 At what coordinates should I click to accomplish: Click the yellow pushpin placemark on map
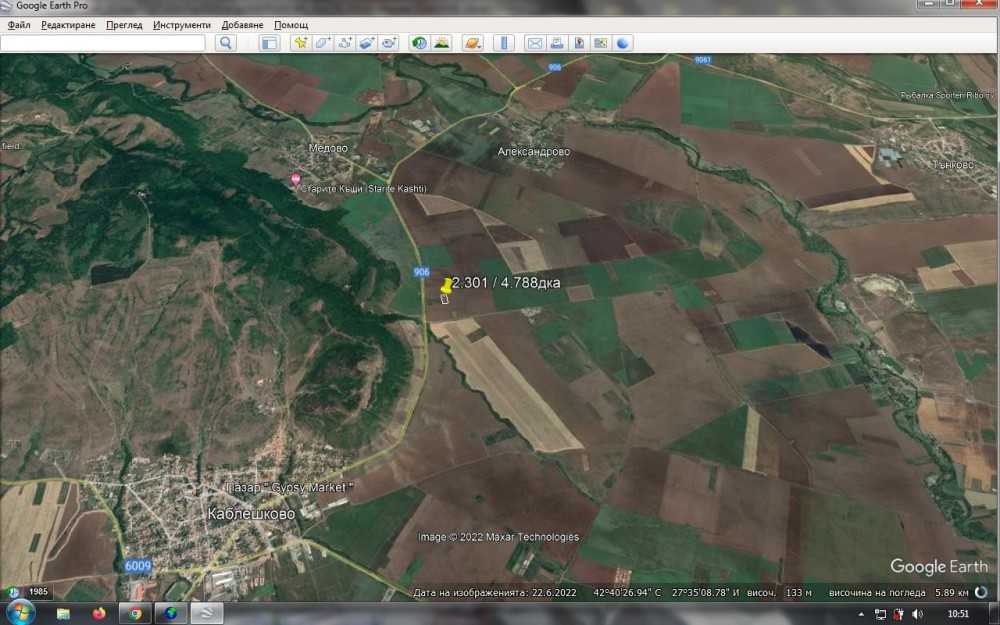446,286
